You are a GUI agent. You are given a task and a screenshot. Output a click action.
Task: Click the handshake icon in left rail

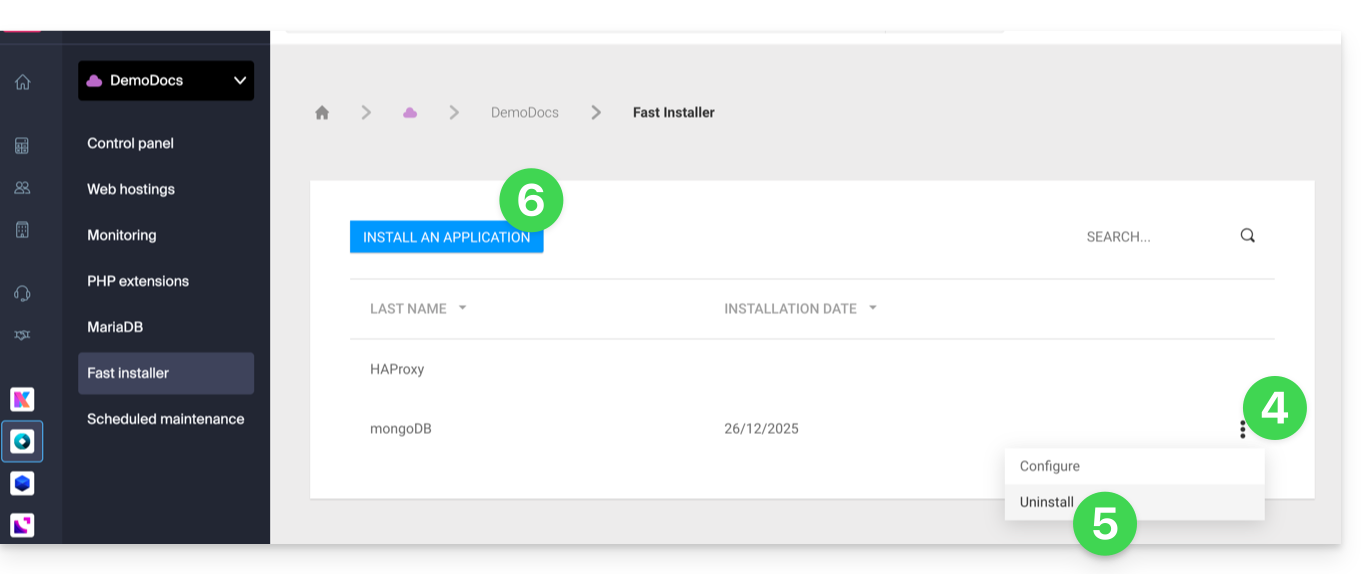coord(22,335)
